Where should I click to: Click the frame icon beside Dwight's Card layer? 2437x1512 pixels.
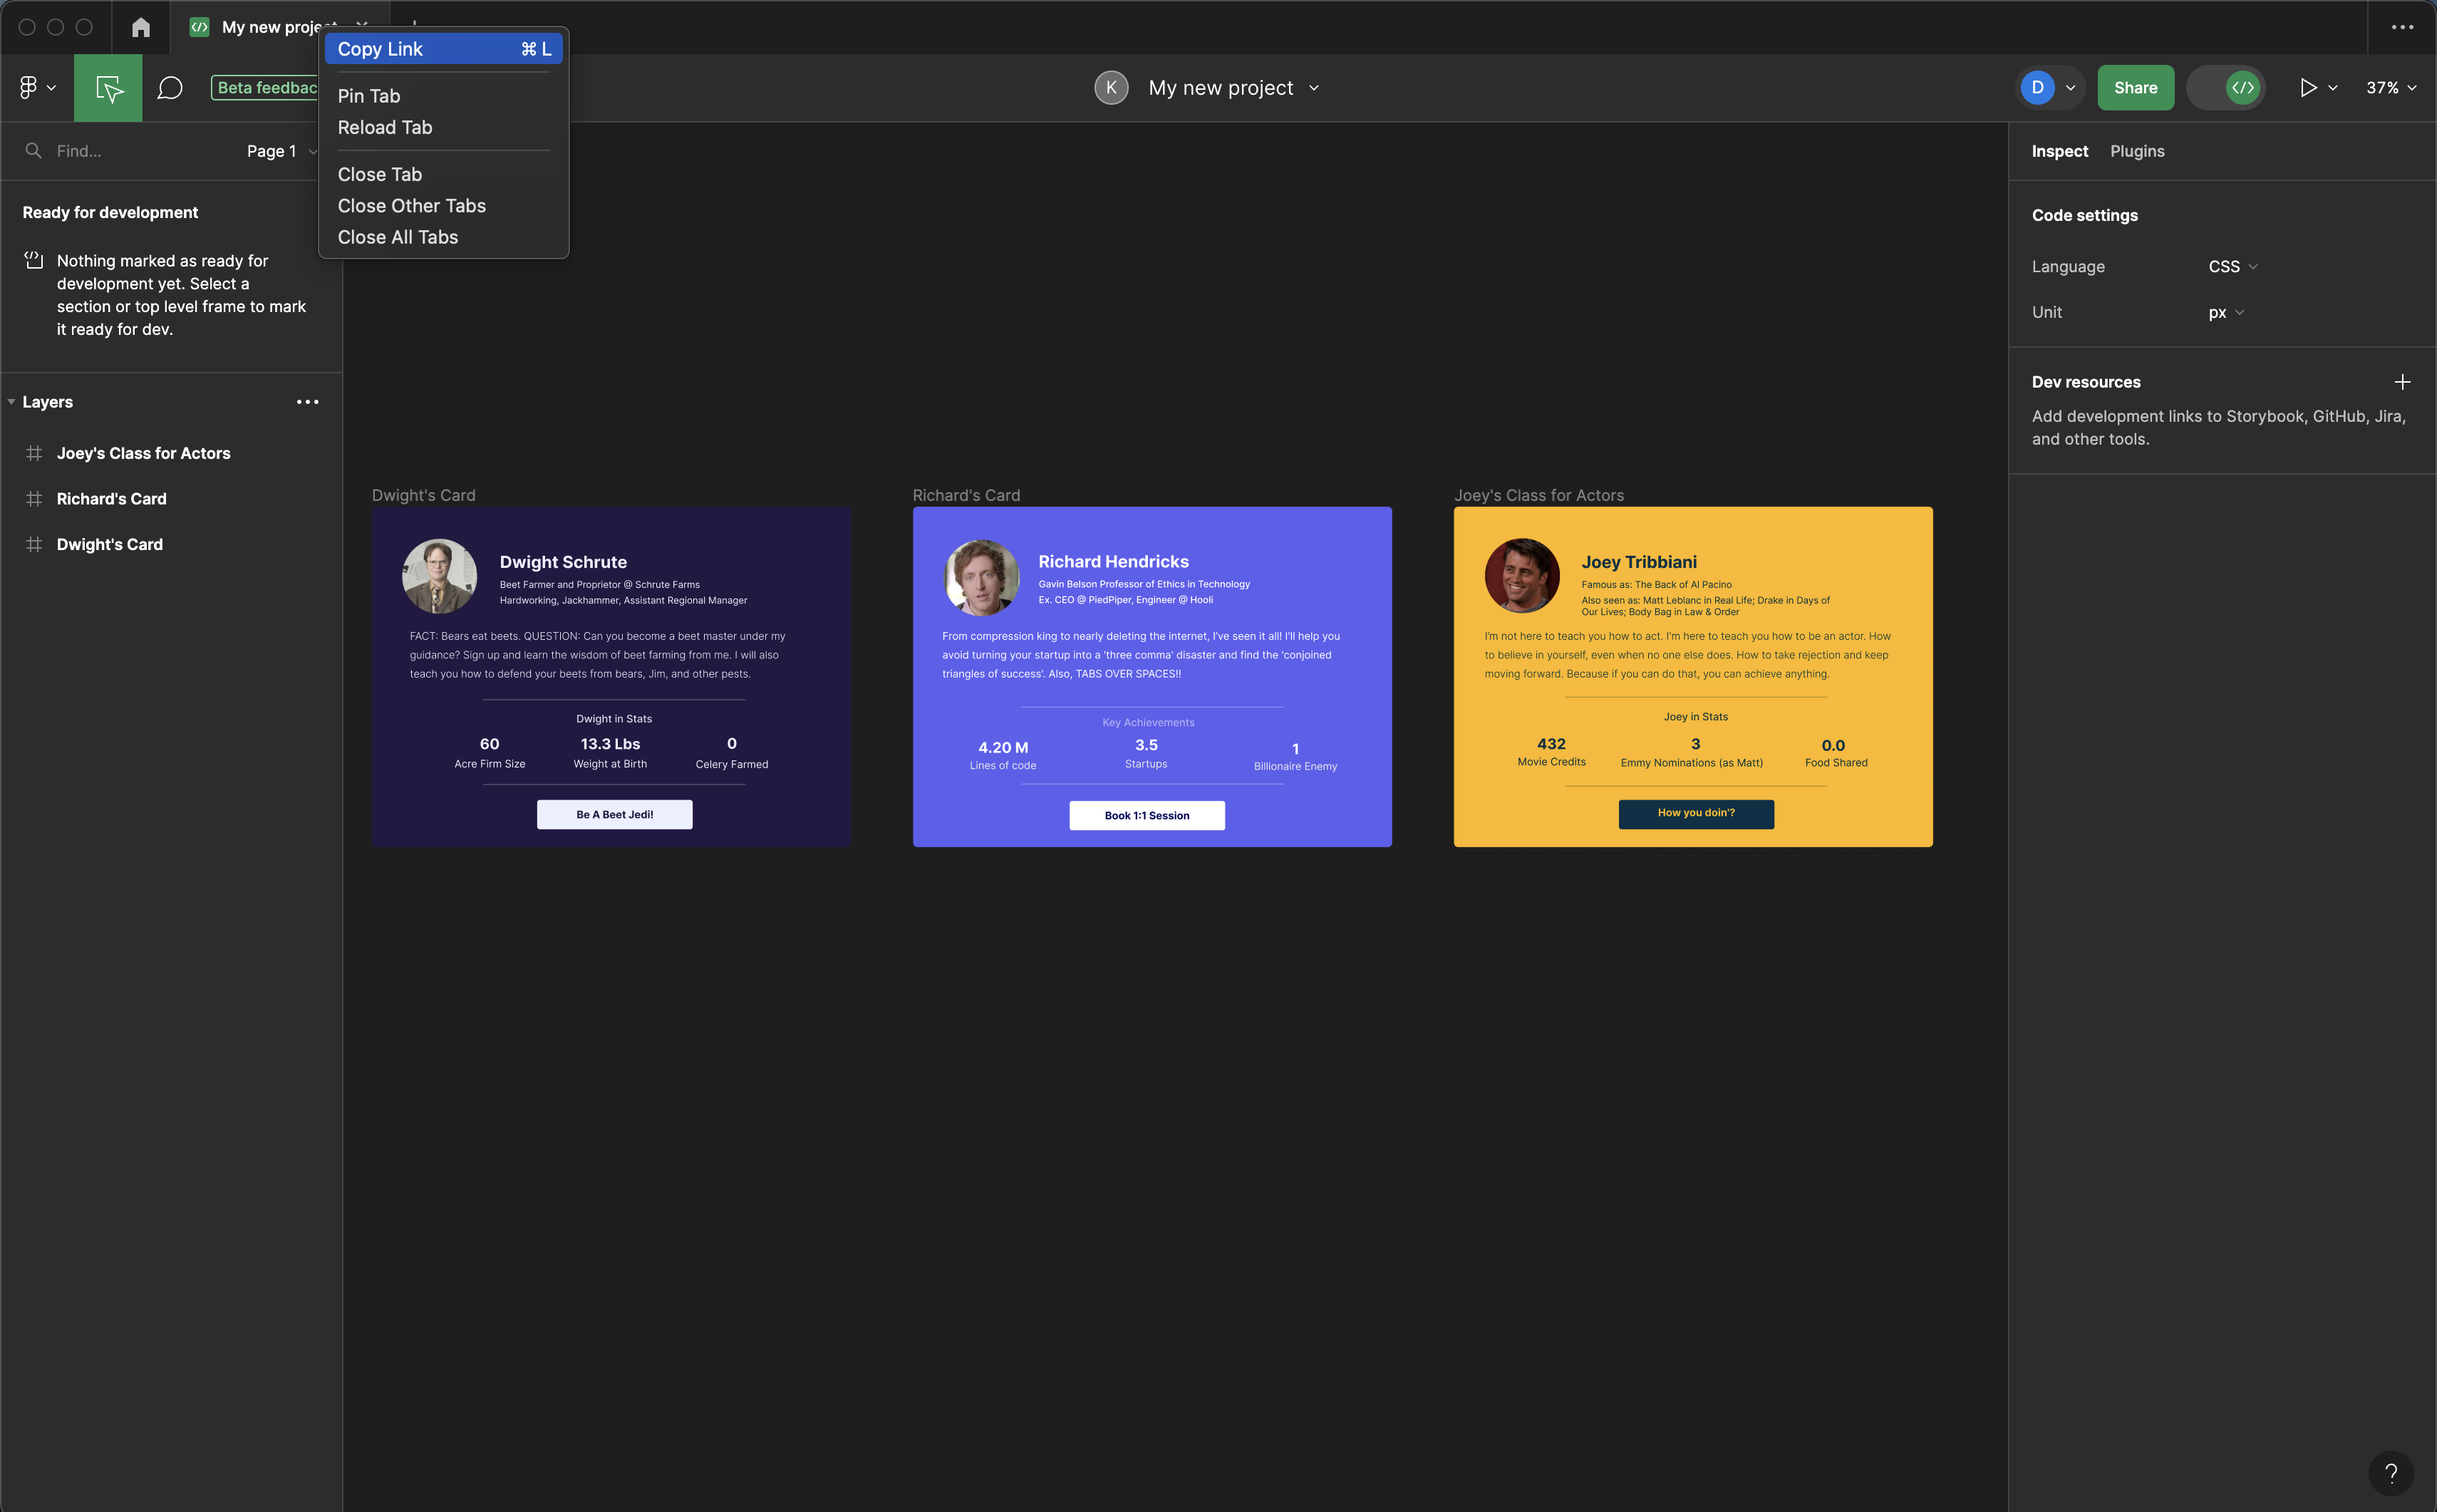coord(34,545)
